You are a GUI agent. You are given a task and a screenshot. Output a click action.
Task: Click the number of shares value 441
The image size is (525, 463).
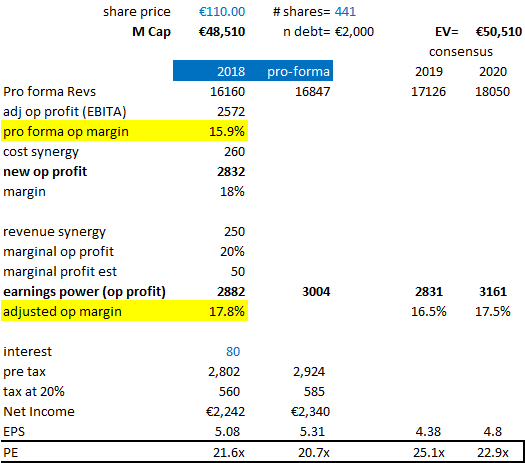(345, 12)
